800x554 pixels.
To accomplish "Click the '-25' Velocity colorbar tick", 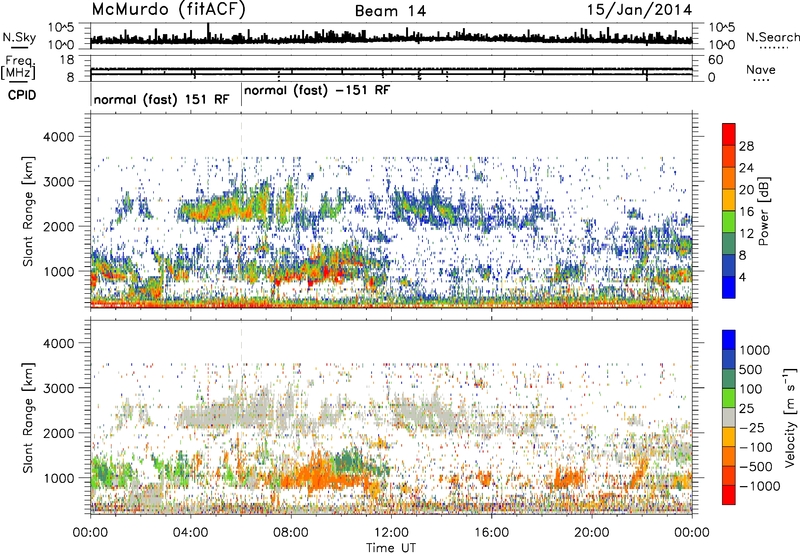I will 754,427.
